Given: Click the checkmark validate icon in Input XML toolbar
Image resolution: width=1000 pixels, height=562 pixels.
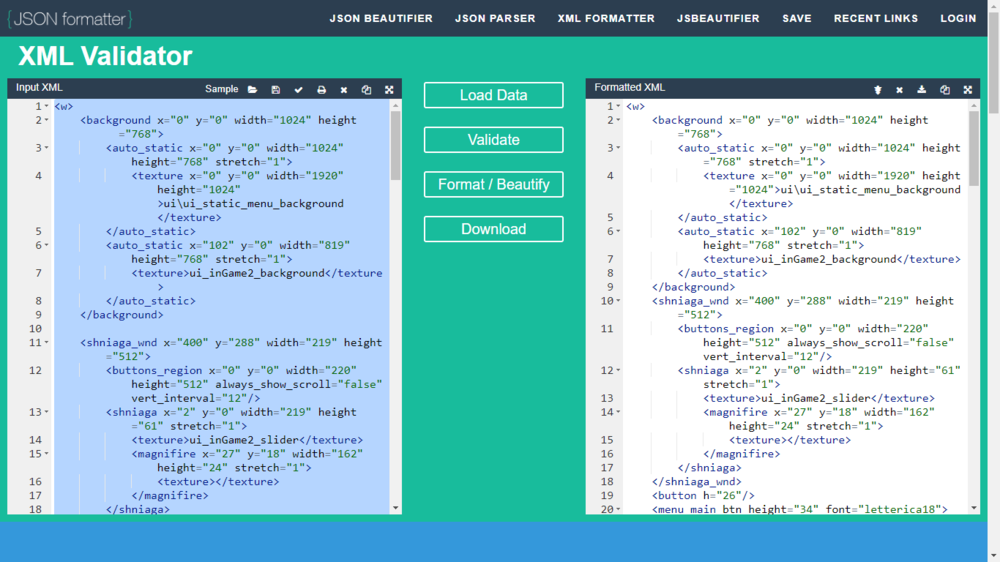Looking at the screenshot, I should (298, 90).
